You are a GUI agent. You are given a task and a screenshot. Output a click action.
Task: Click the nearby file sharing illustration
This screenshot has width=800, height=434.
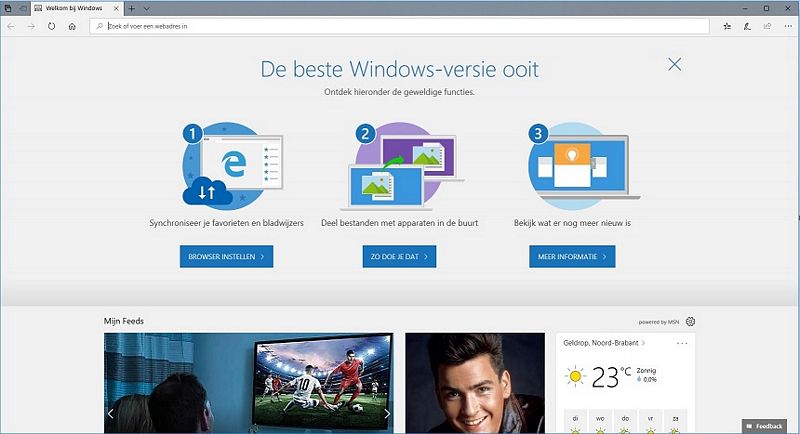point(402,166)
